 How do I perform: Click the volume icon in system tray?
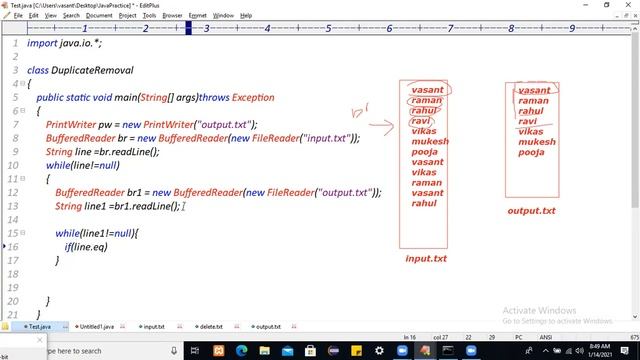[x=579, y=351]
